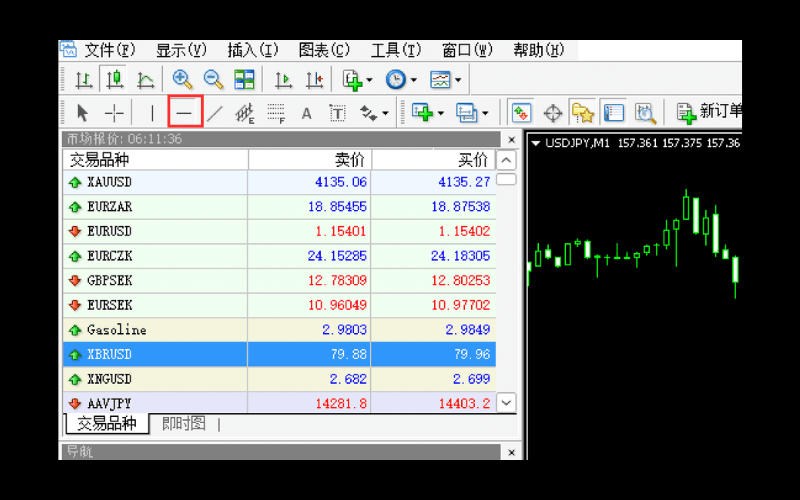The width and height of the screenshot is (800, 500).
Task: Switch chart to line chart style
Action: [x=146, y=80]
